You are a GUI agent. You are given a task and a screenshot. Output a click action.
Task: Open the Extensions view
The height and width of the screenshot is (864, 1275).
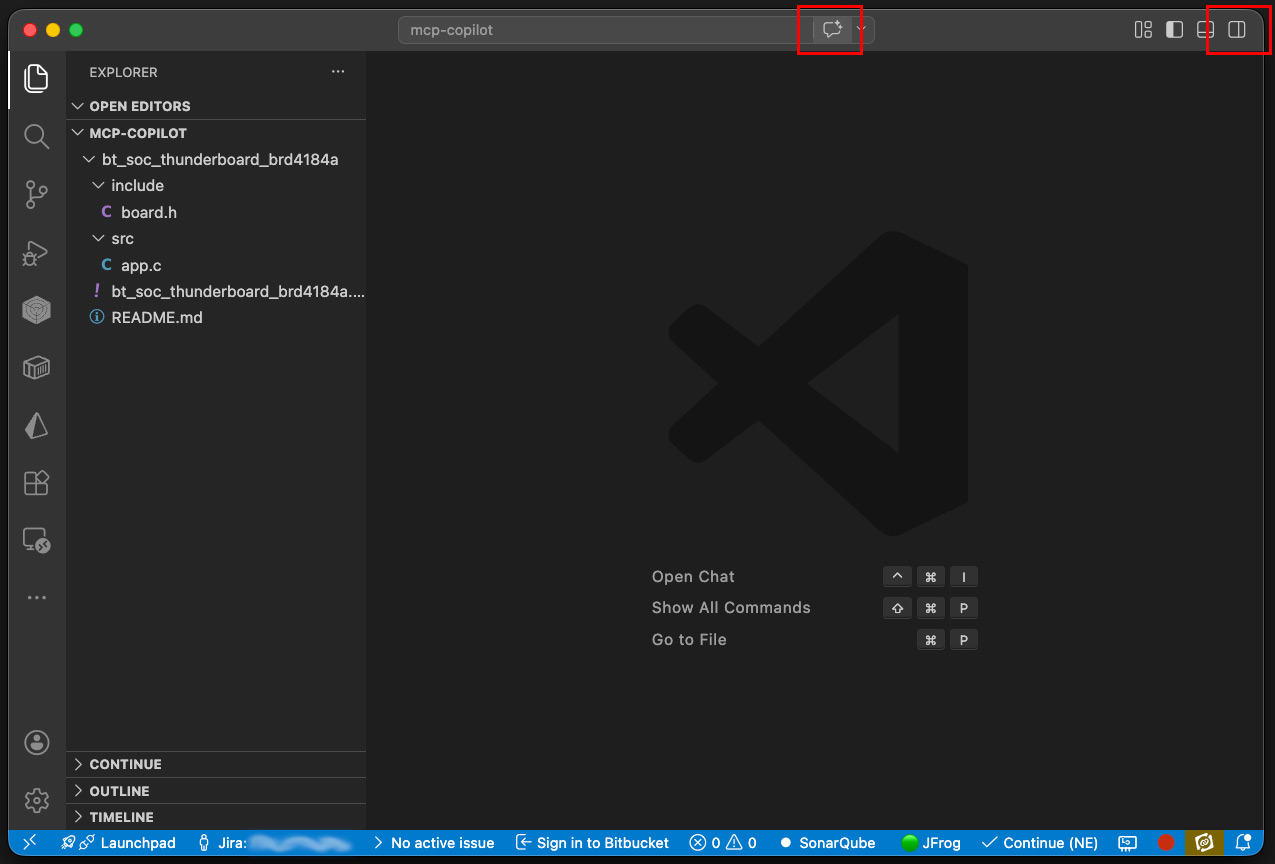click(36, 484)
